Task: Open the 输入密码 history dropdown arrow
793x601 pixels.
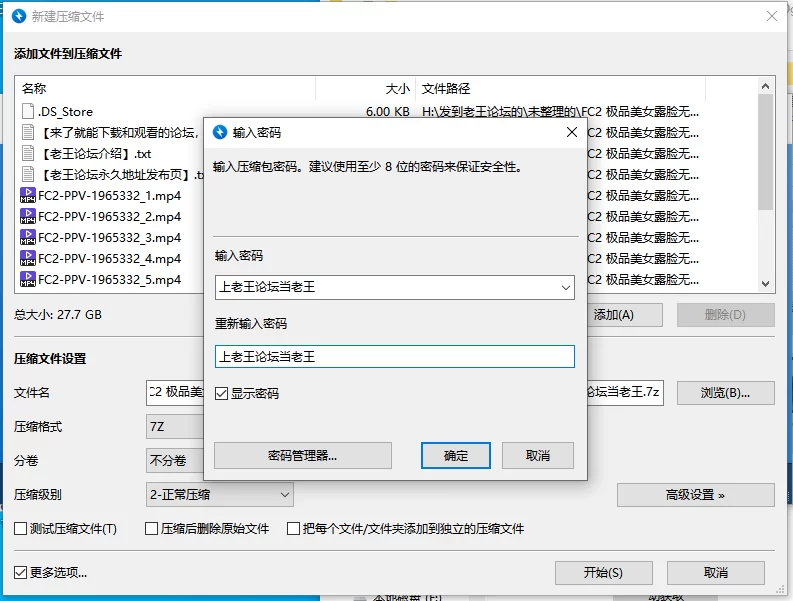Action: click(565, 287)
